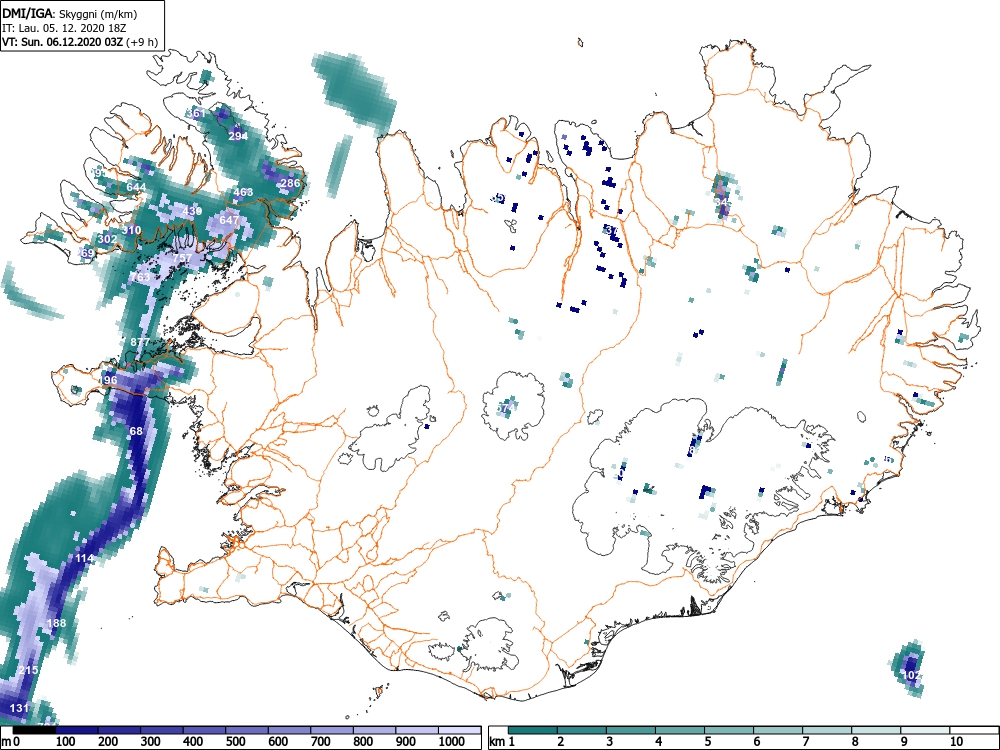Click the '102' value in southeast offshore patch
1000x750 pixels.
click(912, 675)
